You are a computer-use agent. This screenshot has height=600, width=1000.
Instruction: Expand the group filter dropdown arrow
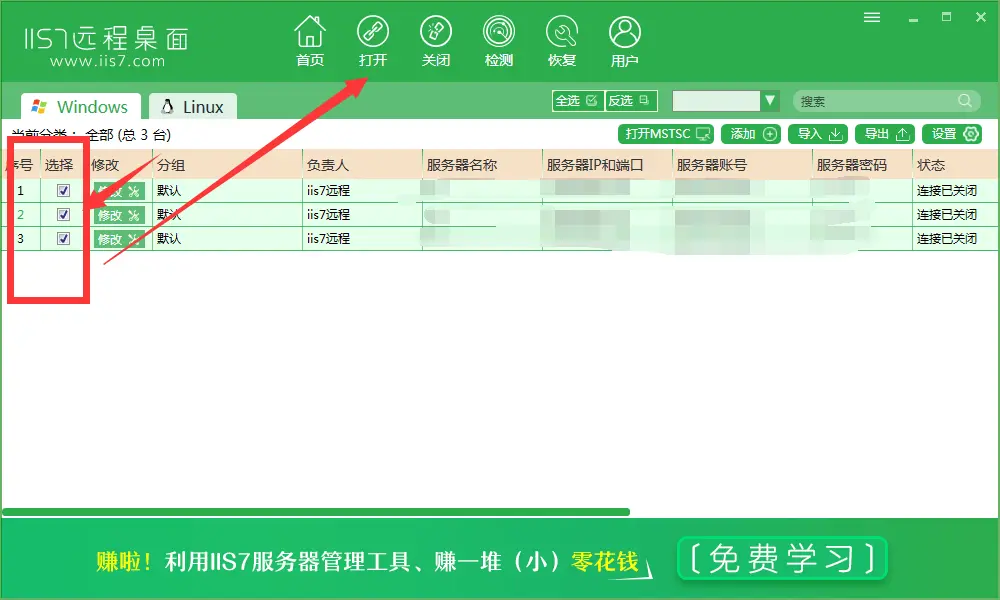[770, 101]
